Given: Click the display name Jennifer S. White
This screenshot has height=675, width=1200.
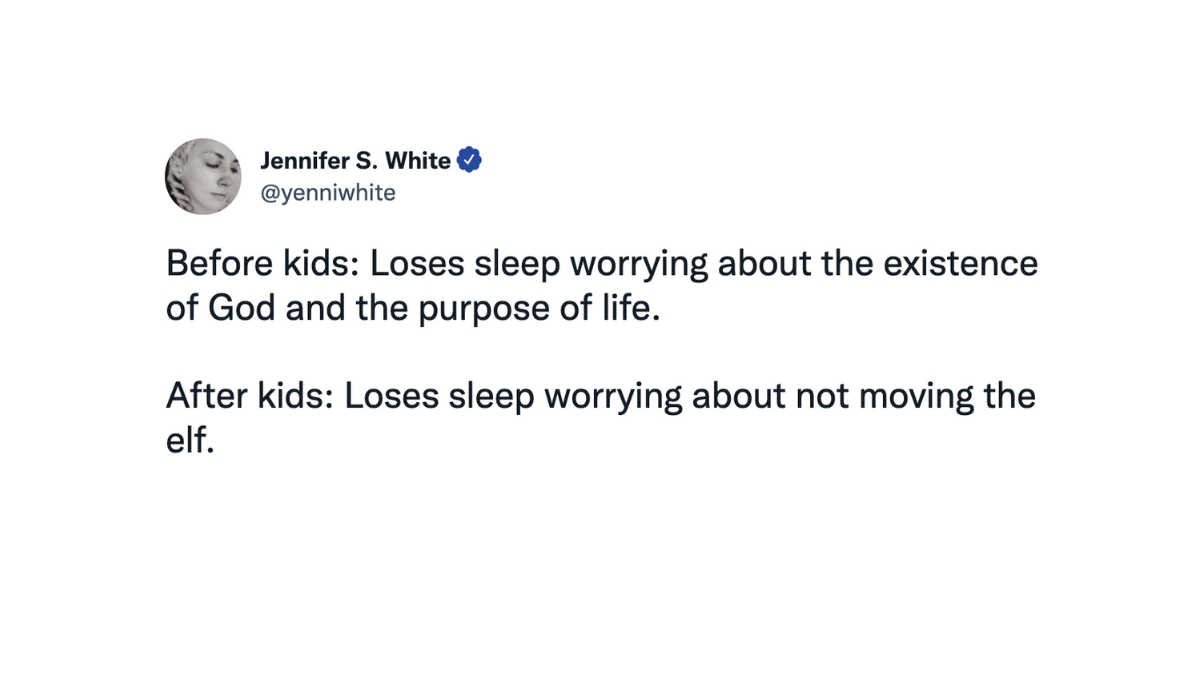Looking at the screenshot, I should pos(355,161).
